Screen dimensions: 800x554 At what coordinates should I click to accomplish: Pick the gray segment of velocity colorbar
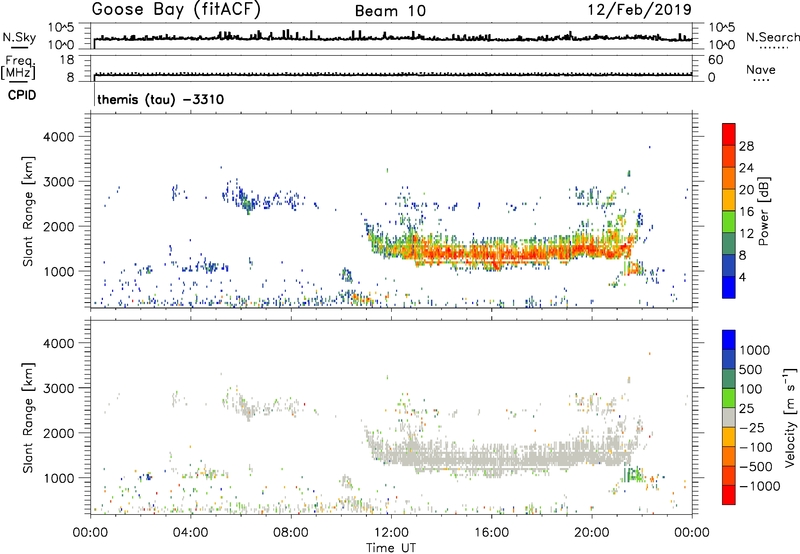click(x=729, y=418)
